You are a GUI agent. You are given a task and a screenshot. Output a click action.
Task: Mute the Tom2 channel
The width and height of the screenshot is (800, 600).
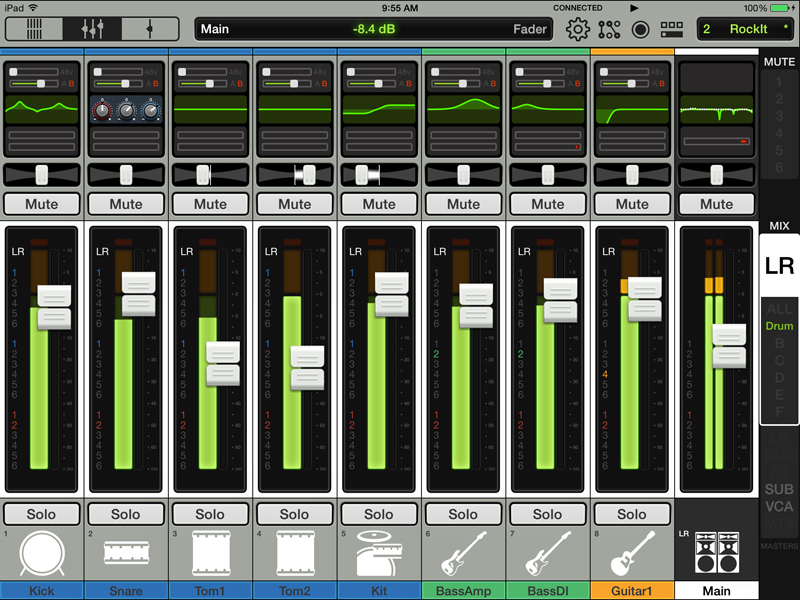pyautogui.click(x=294, y=204)
